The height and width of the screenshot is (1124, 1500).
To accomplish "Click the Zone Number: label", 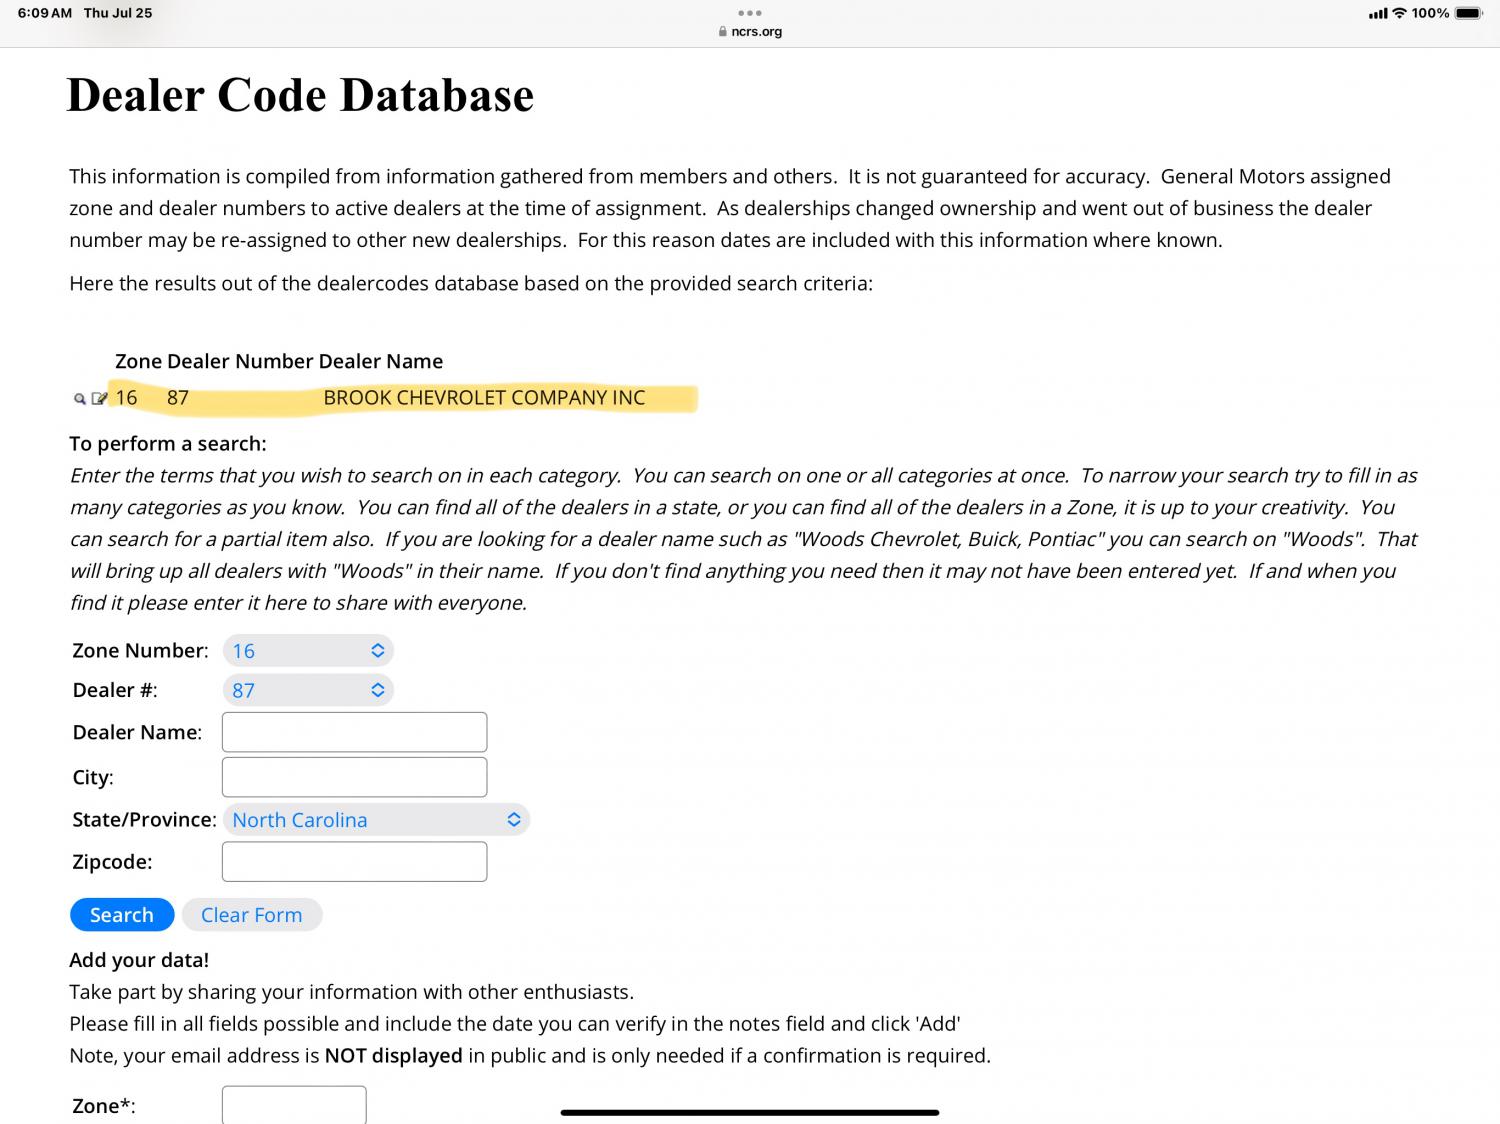I will [140, 651].
